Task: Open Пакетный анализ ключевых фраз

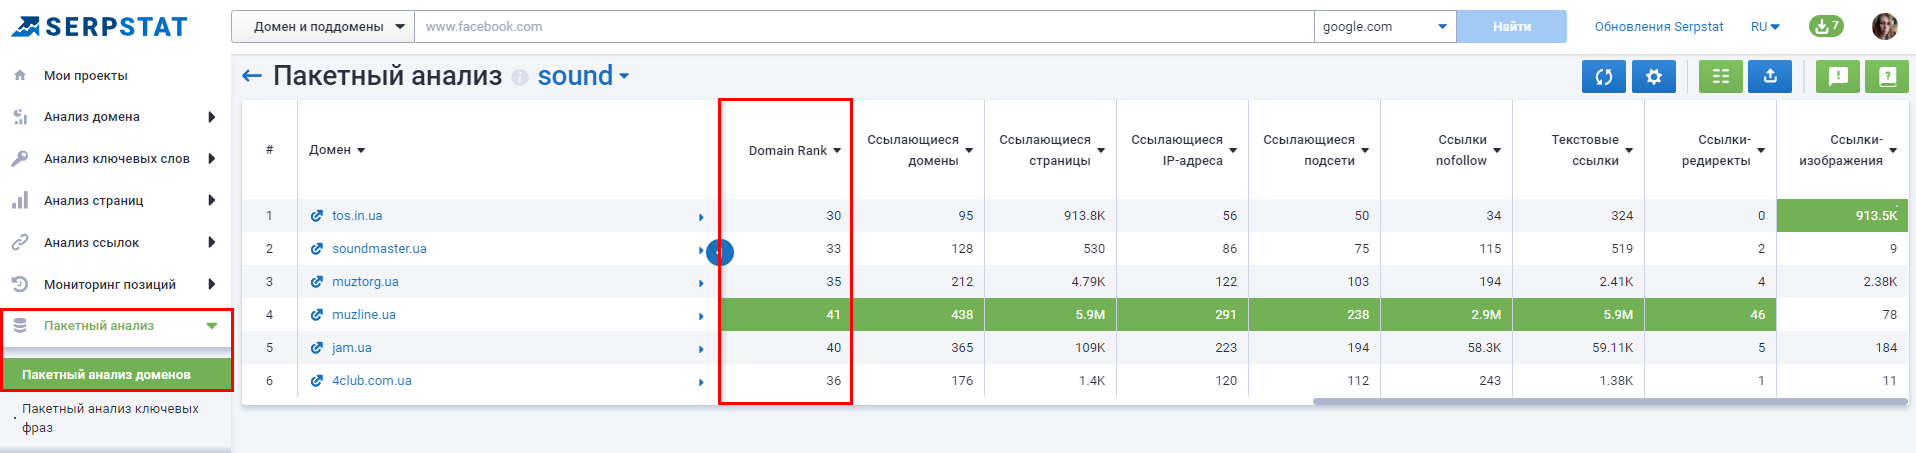Action: tap(110, 418)
